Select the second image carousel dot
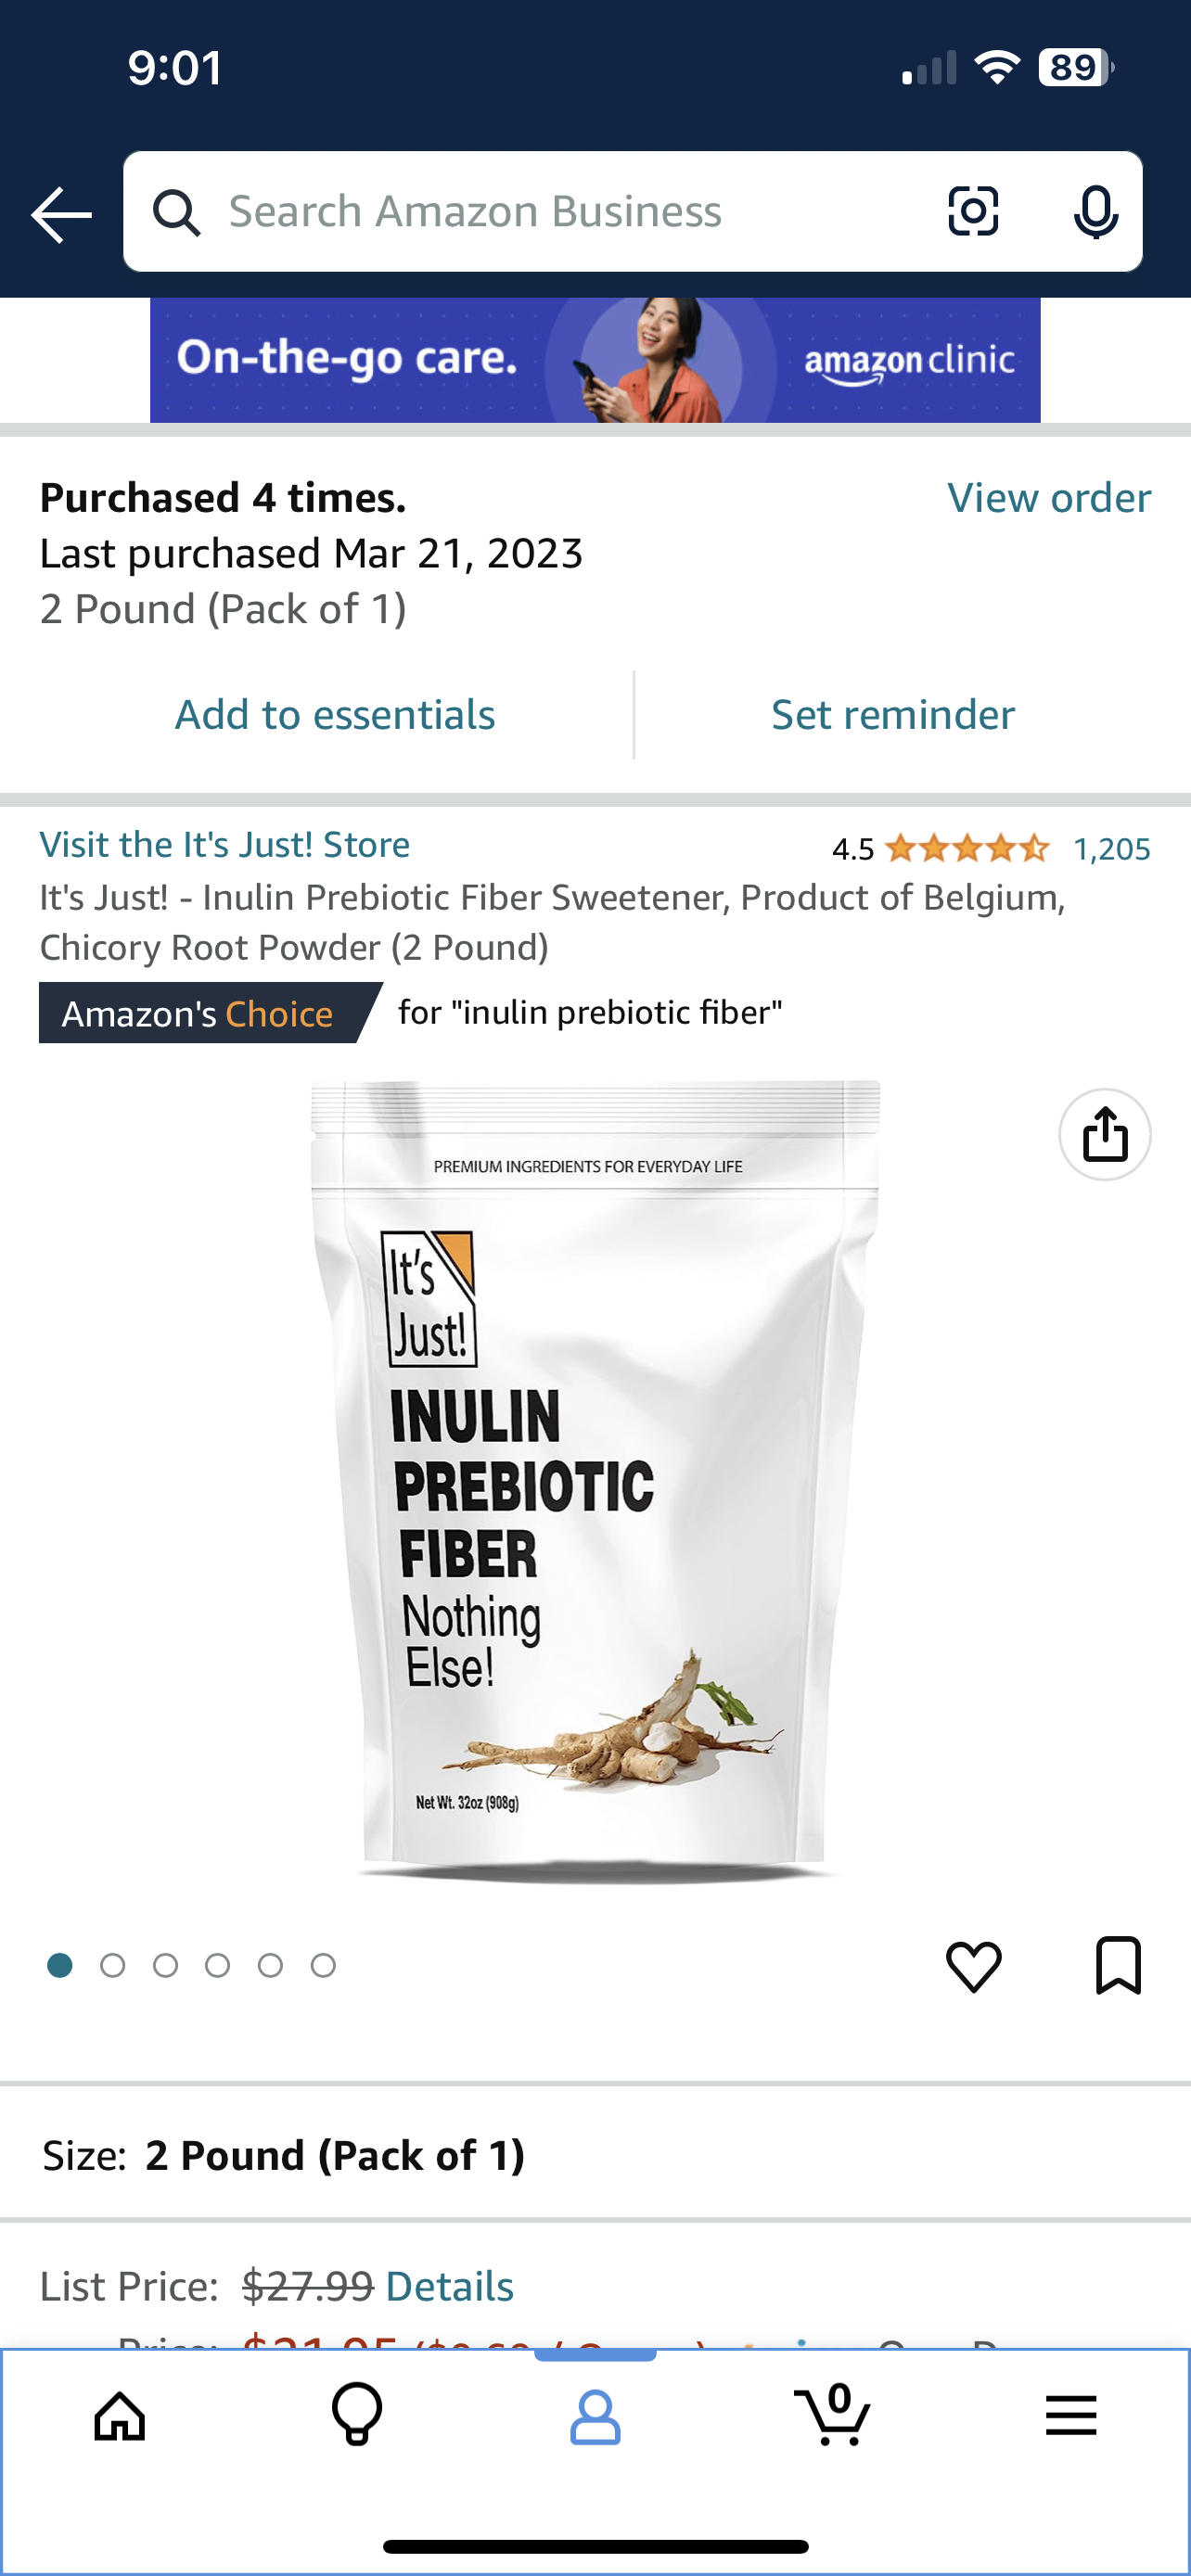Screen dimensions: 1191x2576 113,1966
